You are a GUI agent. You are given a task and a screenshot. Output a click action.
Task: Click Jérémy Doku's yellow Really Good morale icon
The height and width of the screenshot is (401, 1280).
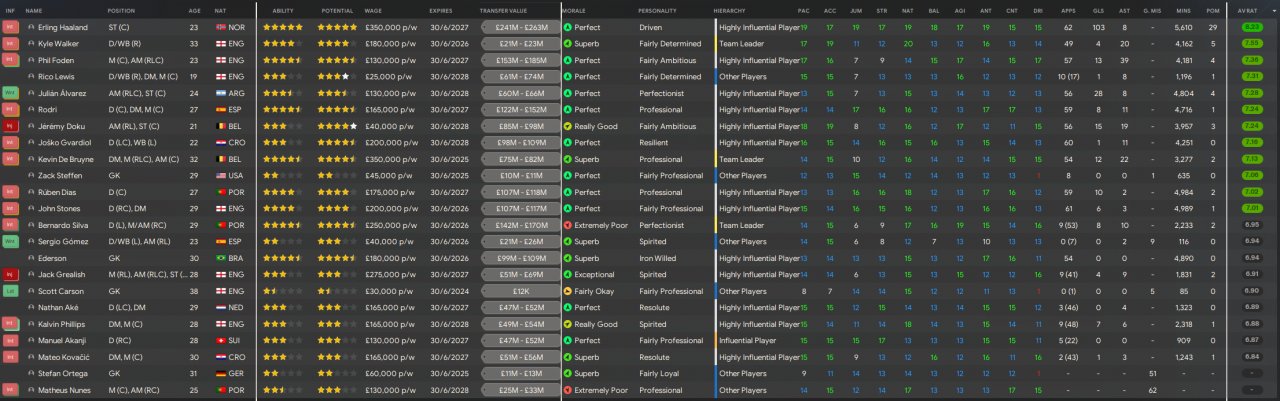coord(567,126)
